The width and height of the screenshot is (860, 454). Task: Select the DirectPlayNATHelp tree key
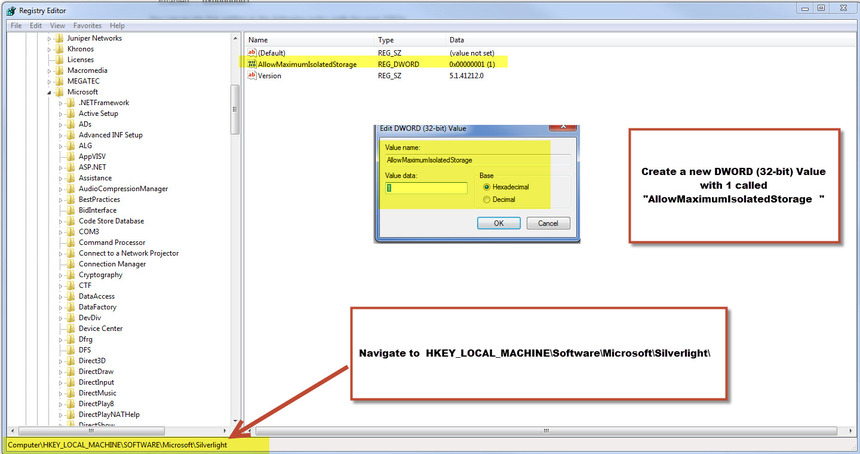coord(109,415)
